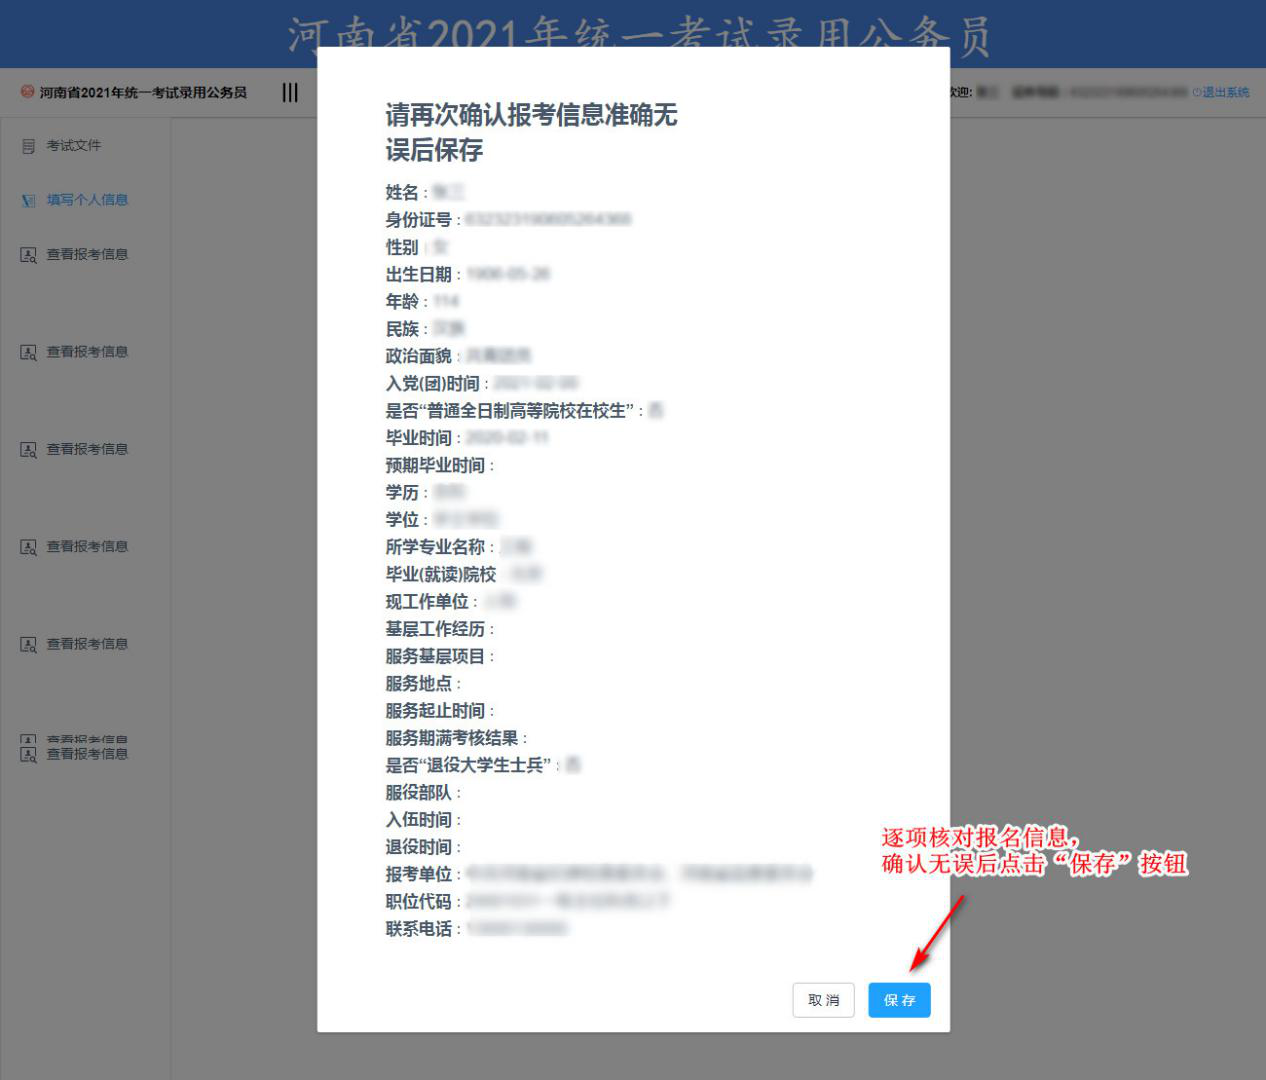Select the 填写个人信息 sidebar menu item

point(87,200)
